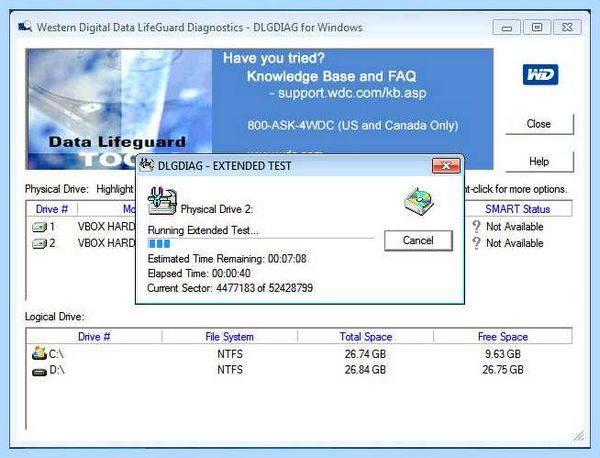The height and width of the screenshot is (458, 600).
Task: Close the DLGDIAG Extended Test dialog
Action: 446,166
